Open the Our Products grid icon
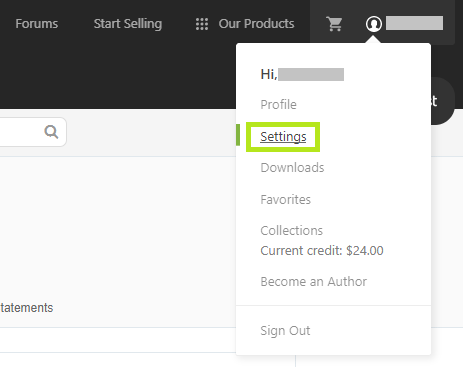463x367 pixels. (x=202, y=24)
